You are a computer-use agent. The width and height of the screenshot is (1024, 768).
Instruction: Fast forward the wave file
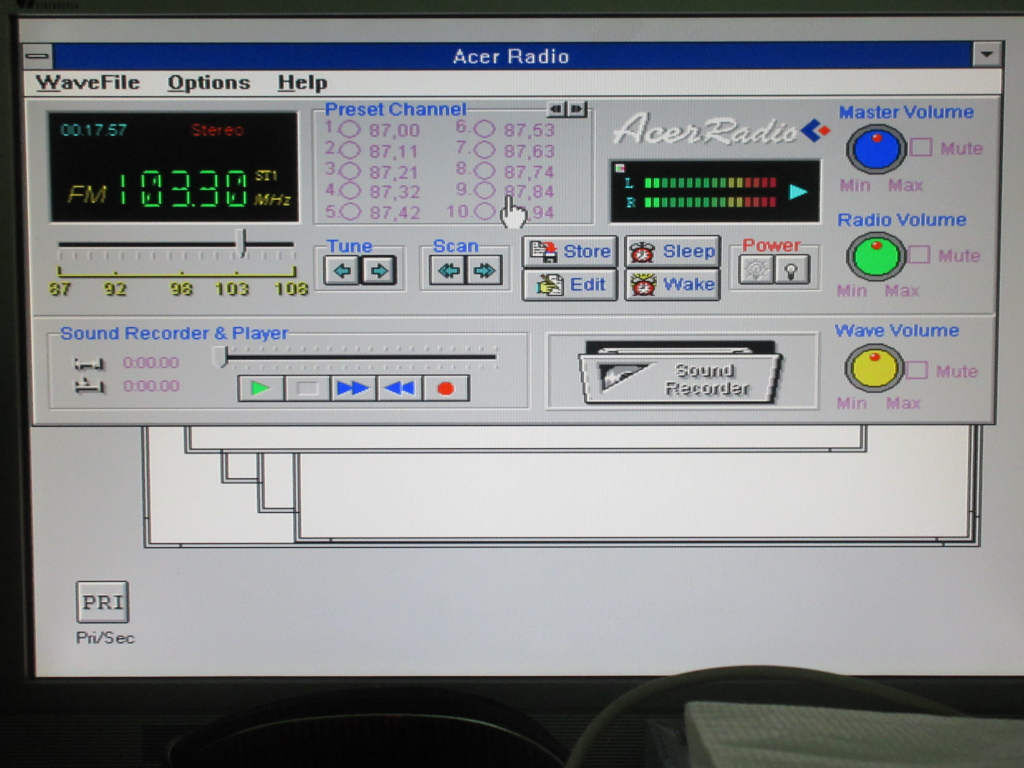[353, 388]
